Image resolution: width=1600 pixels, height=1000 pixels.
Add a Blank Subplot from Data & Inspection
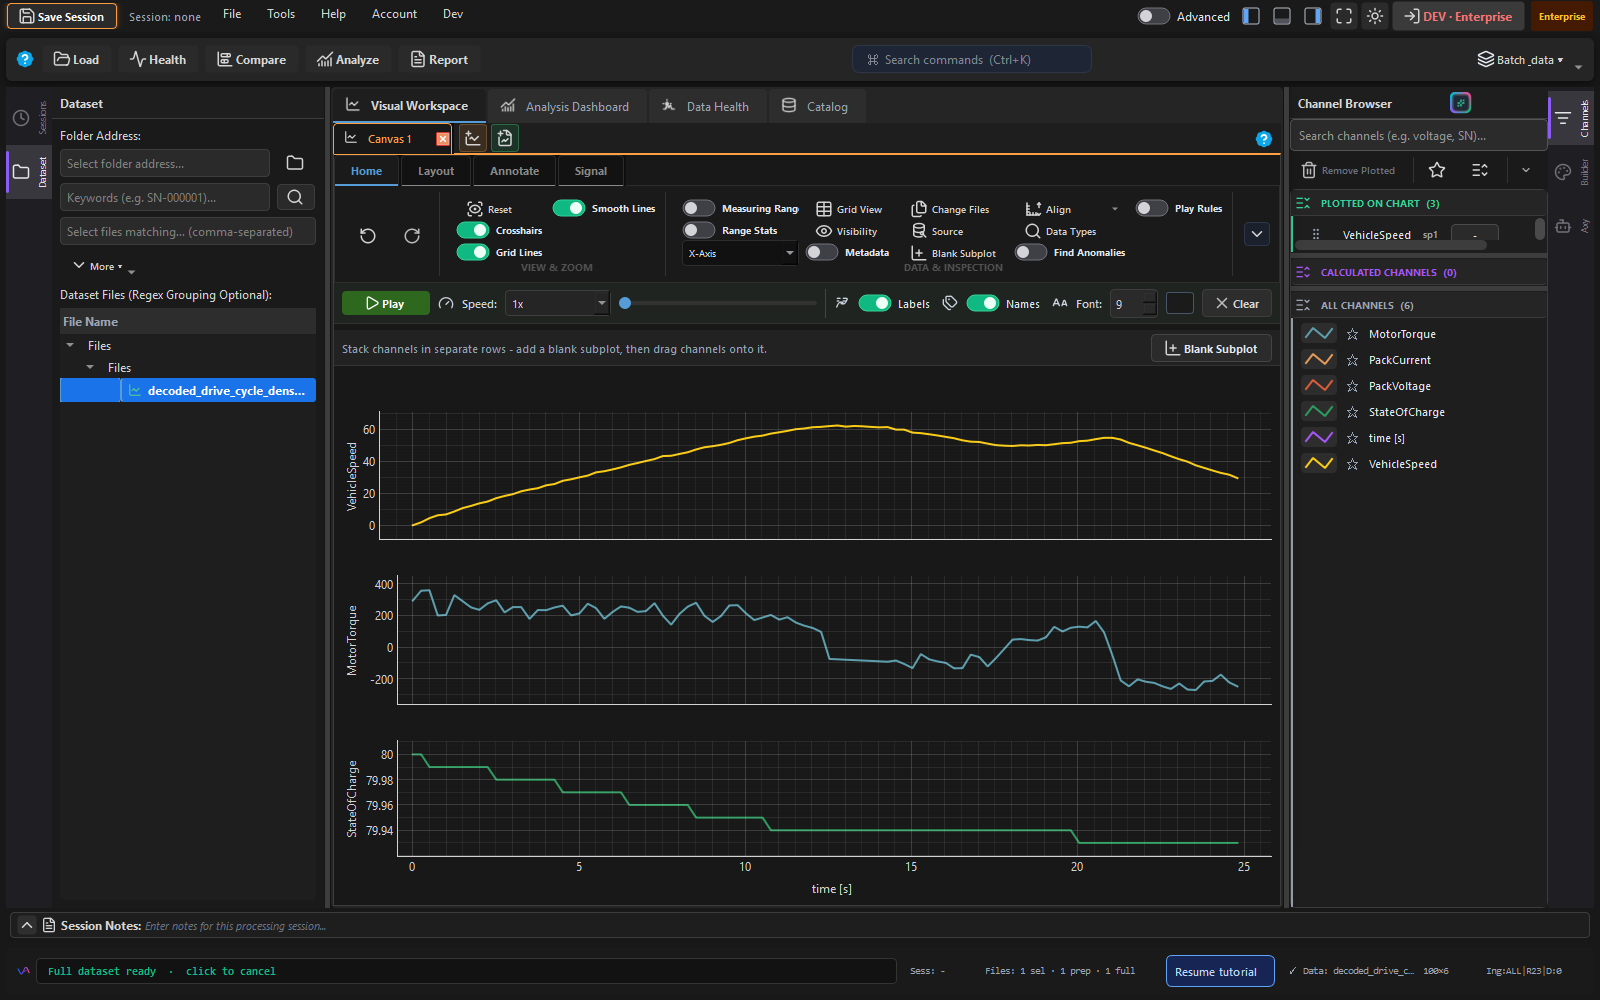coord(954,253)
